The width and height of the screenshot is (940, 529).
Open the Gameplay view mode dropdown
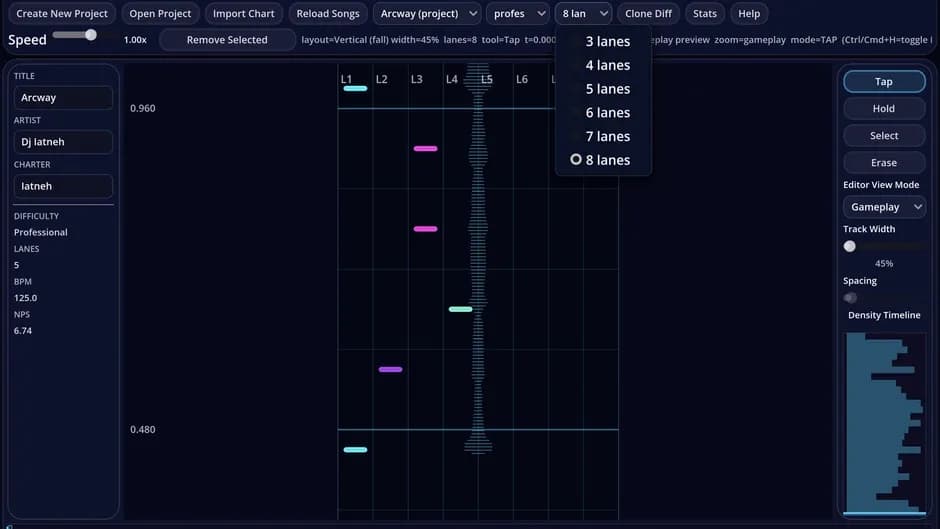pyautogui.click(x=884, y=207)
